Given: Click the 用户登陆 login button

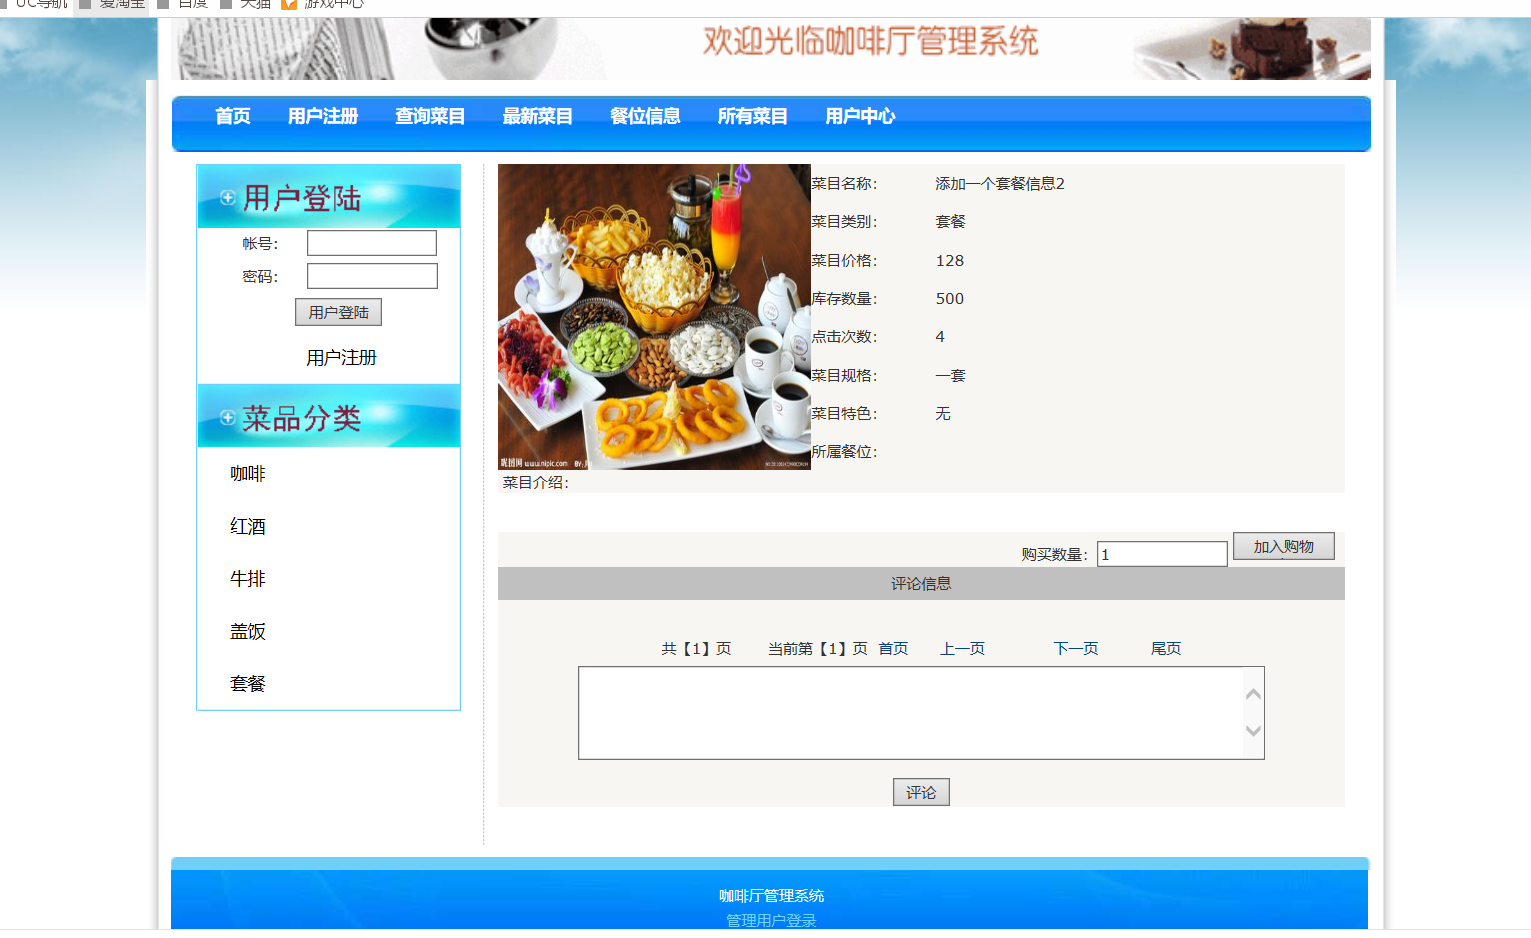Looking at the screenshot, I should point(338,312).
